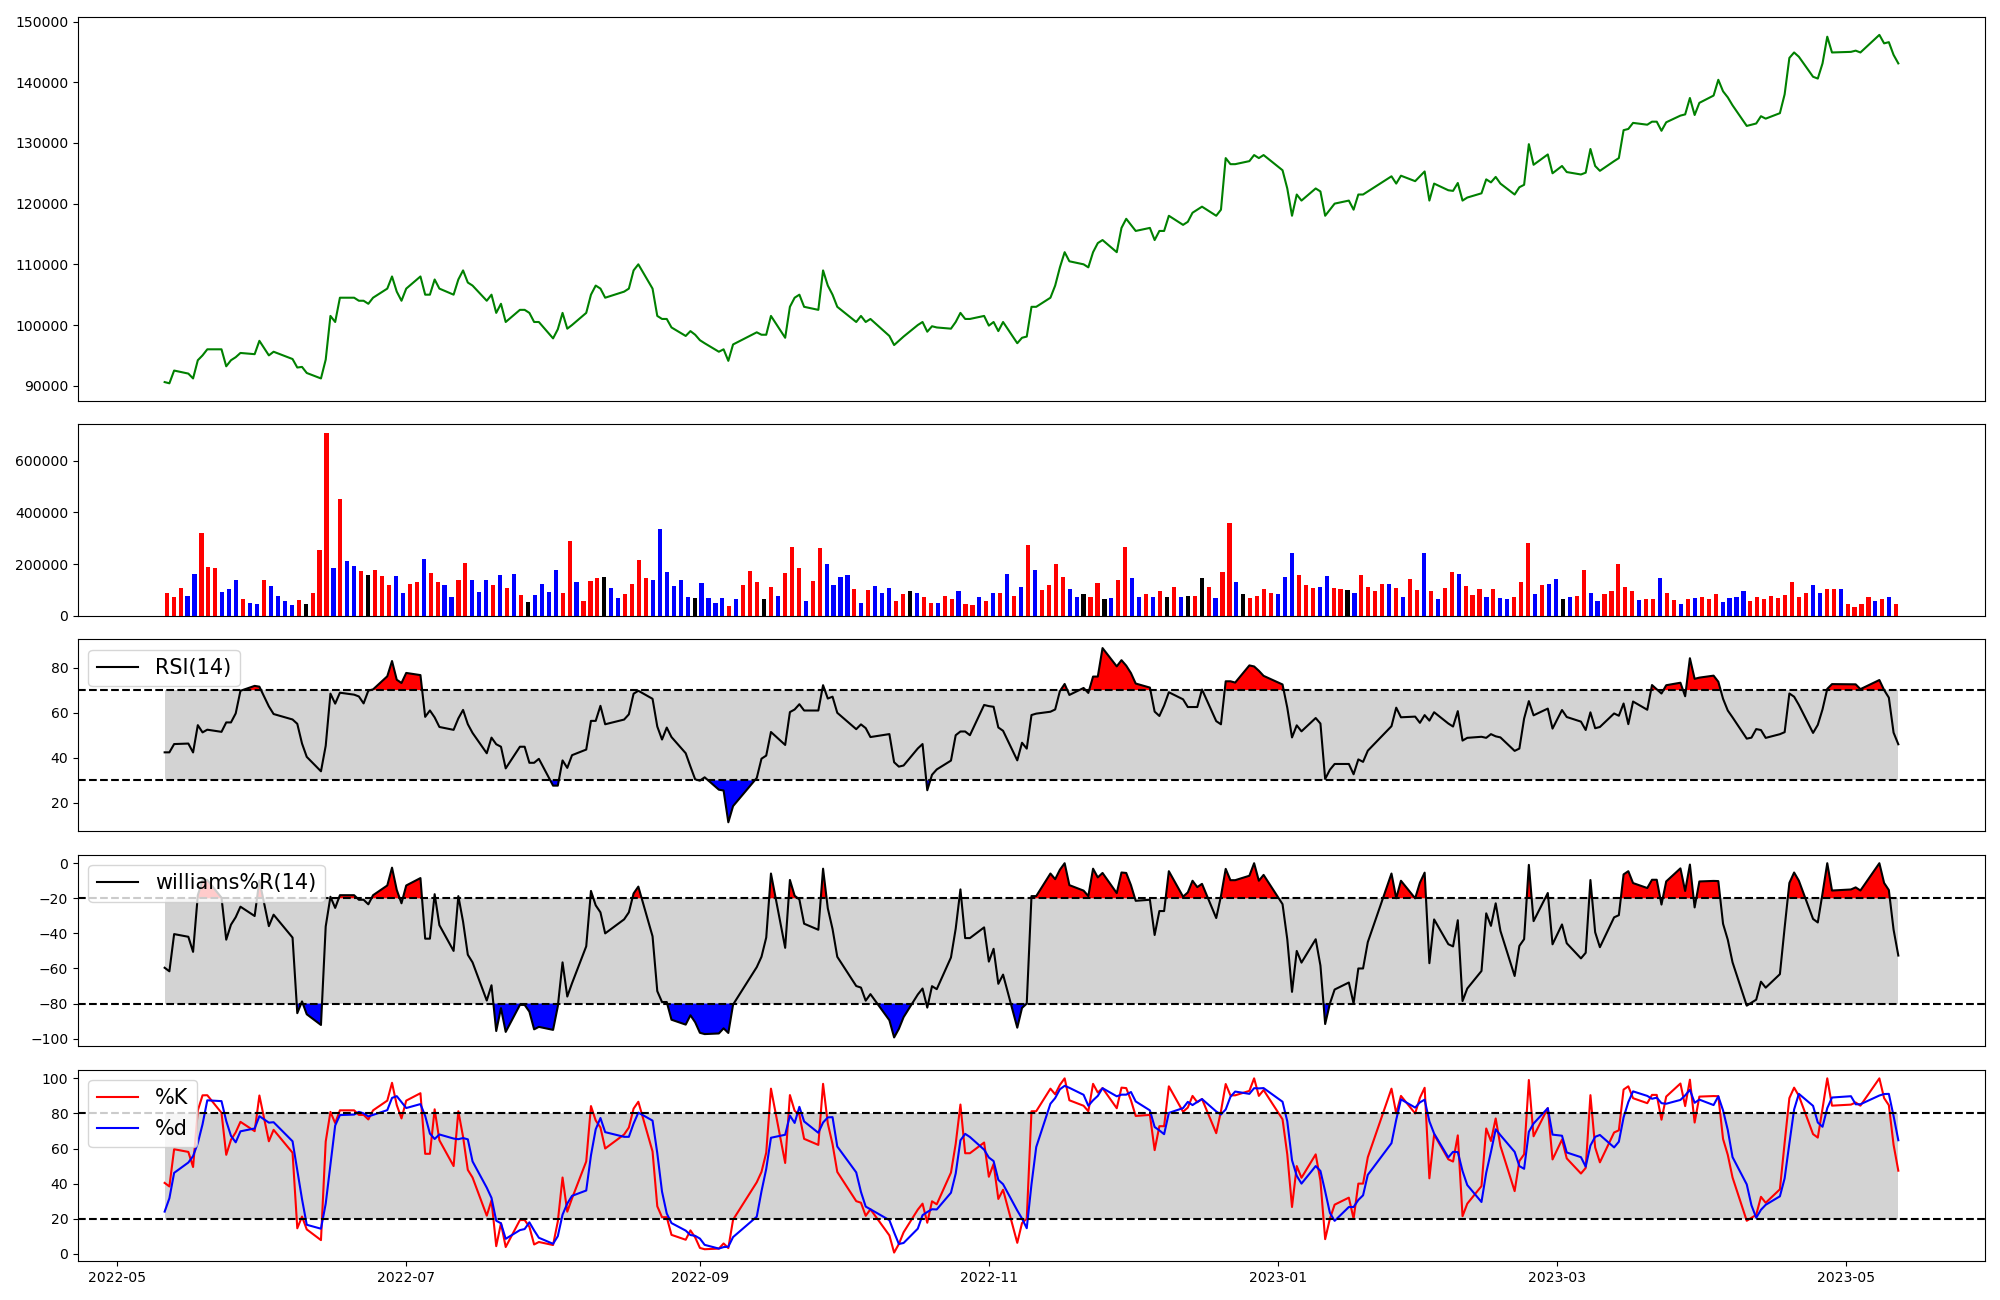
Task: Click the 2022-05 date tick label
Action: tap(118, 1277)
